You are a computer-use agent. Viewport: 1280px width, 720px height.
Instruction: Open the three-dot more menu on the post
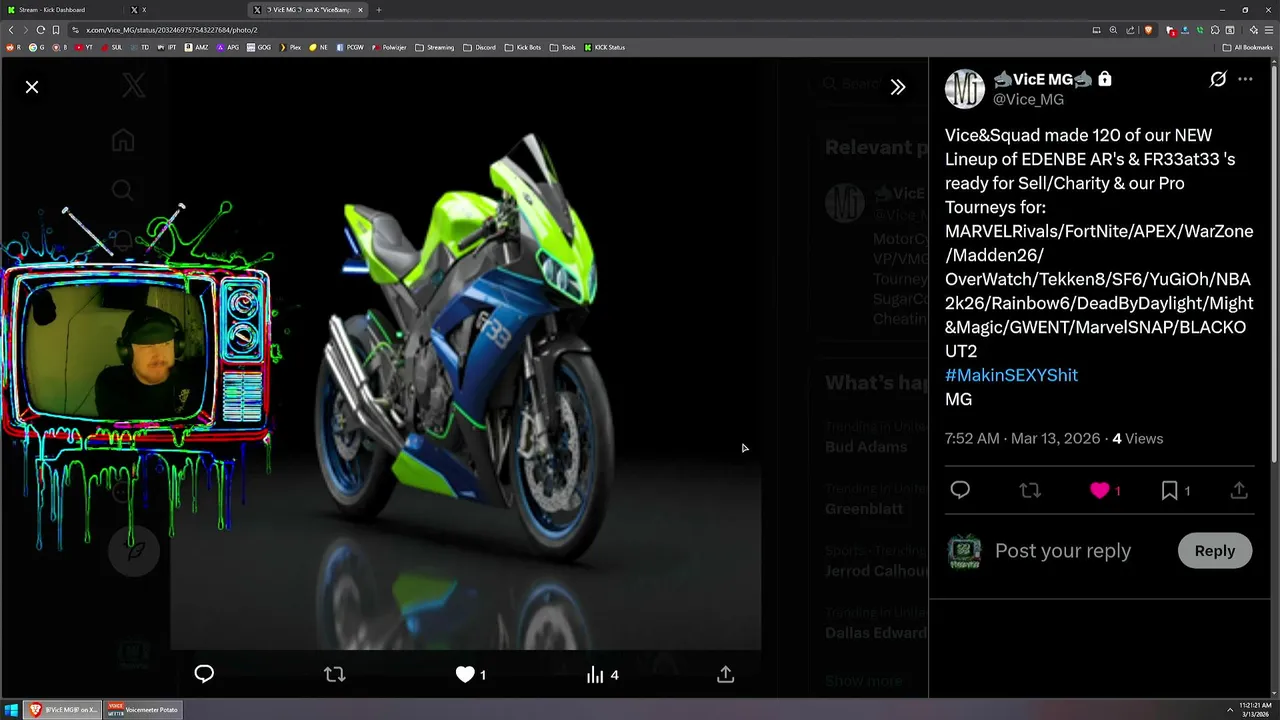(x=1245, y=79)
